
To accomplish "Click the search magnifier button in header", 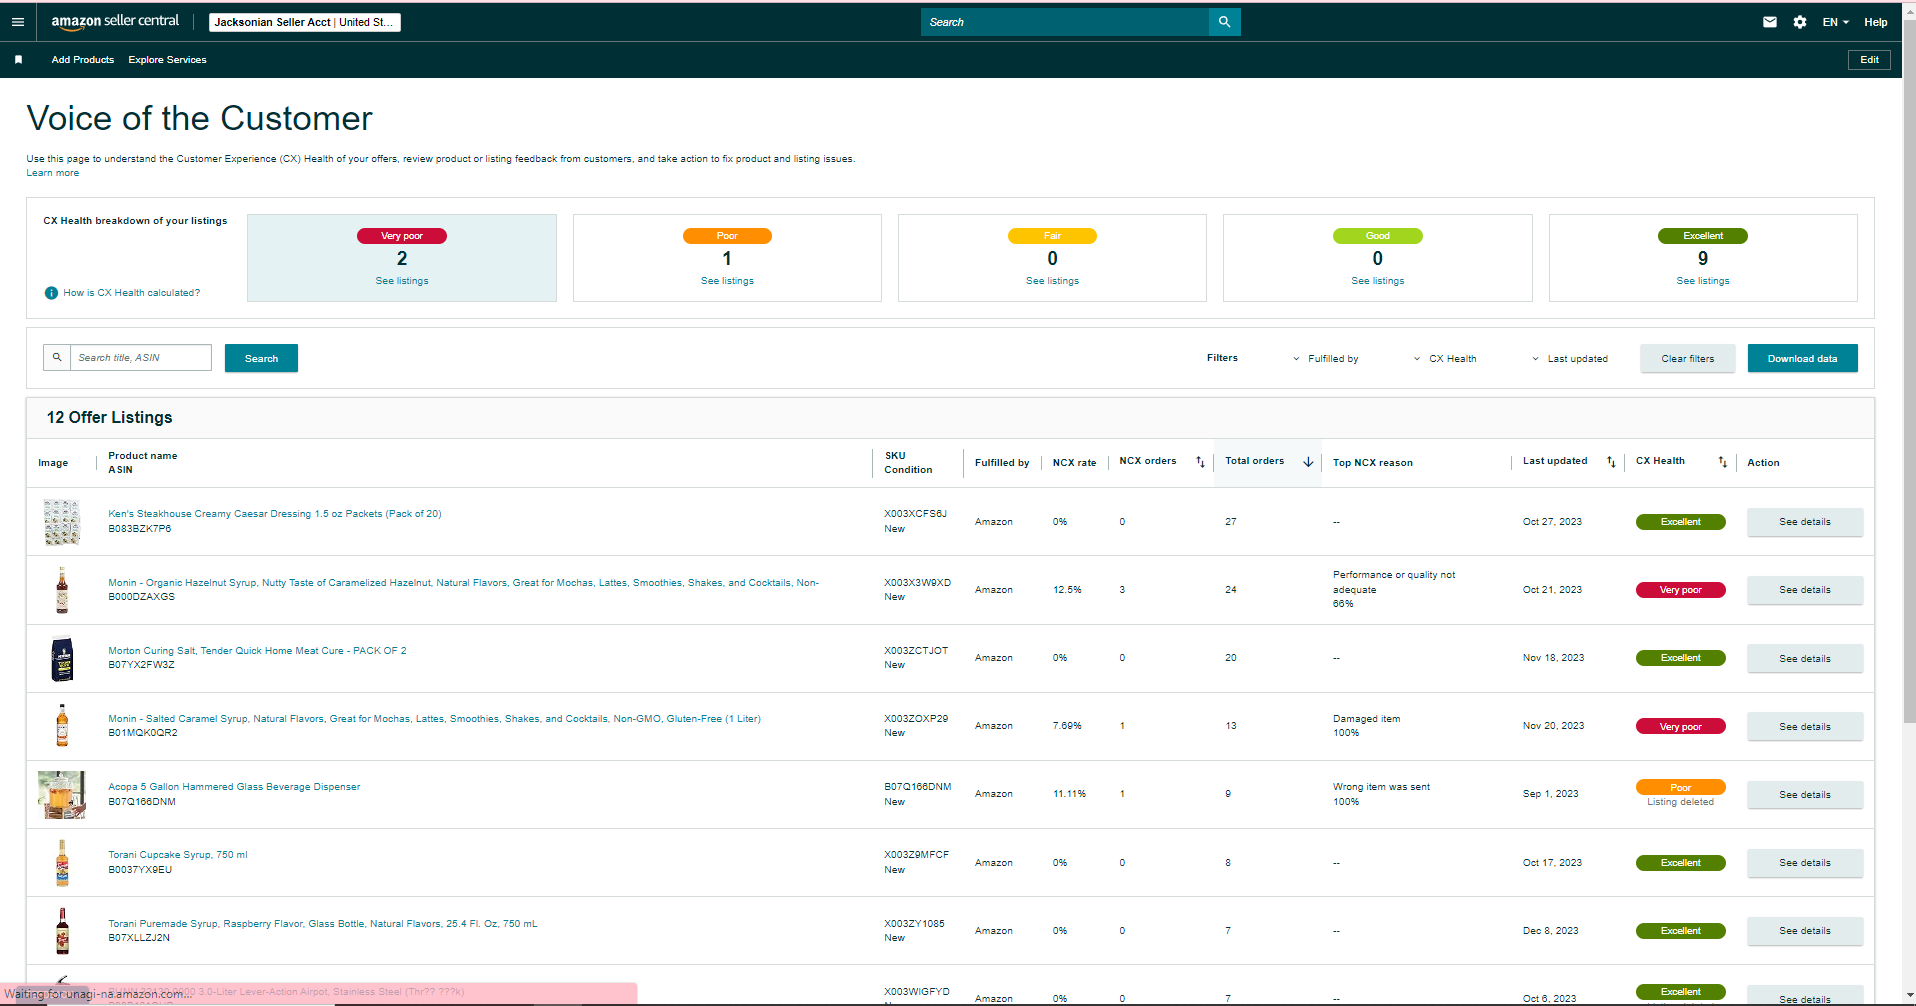I will pos(1224,22).
